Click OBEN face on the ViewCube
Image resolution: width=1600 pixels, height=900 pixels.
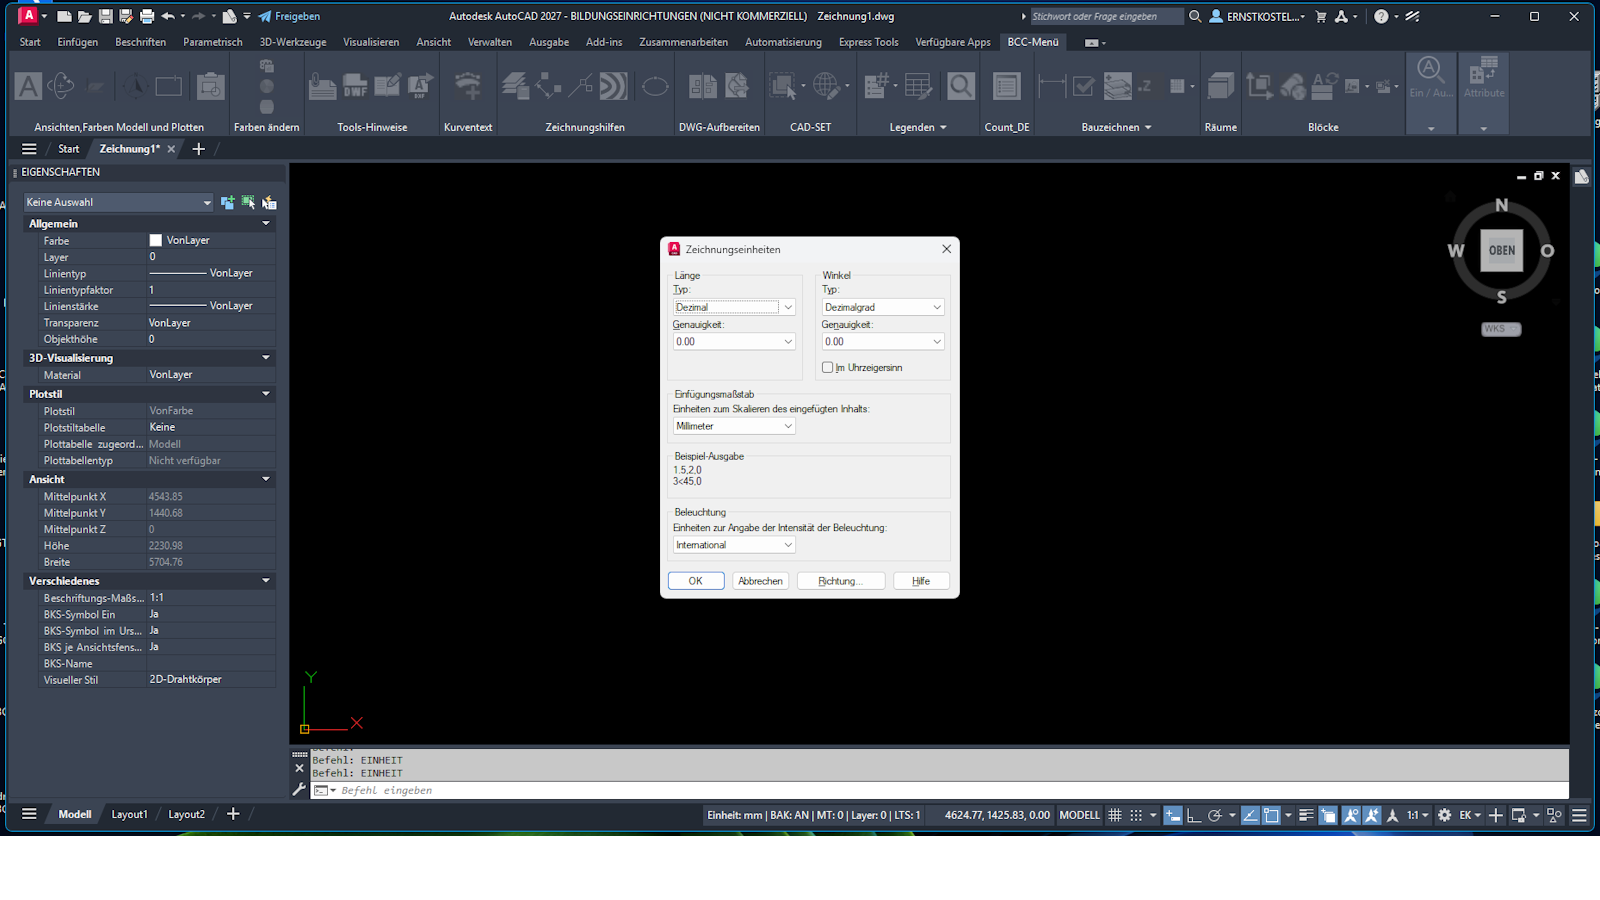[1502, 251]
